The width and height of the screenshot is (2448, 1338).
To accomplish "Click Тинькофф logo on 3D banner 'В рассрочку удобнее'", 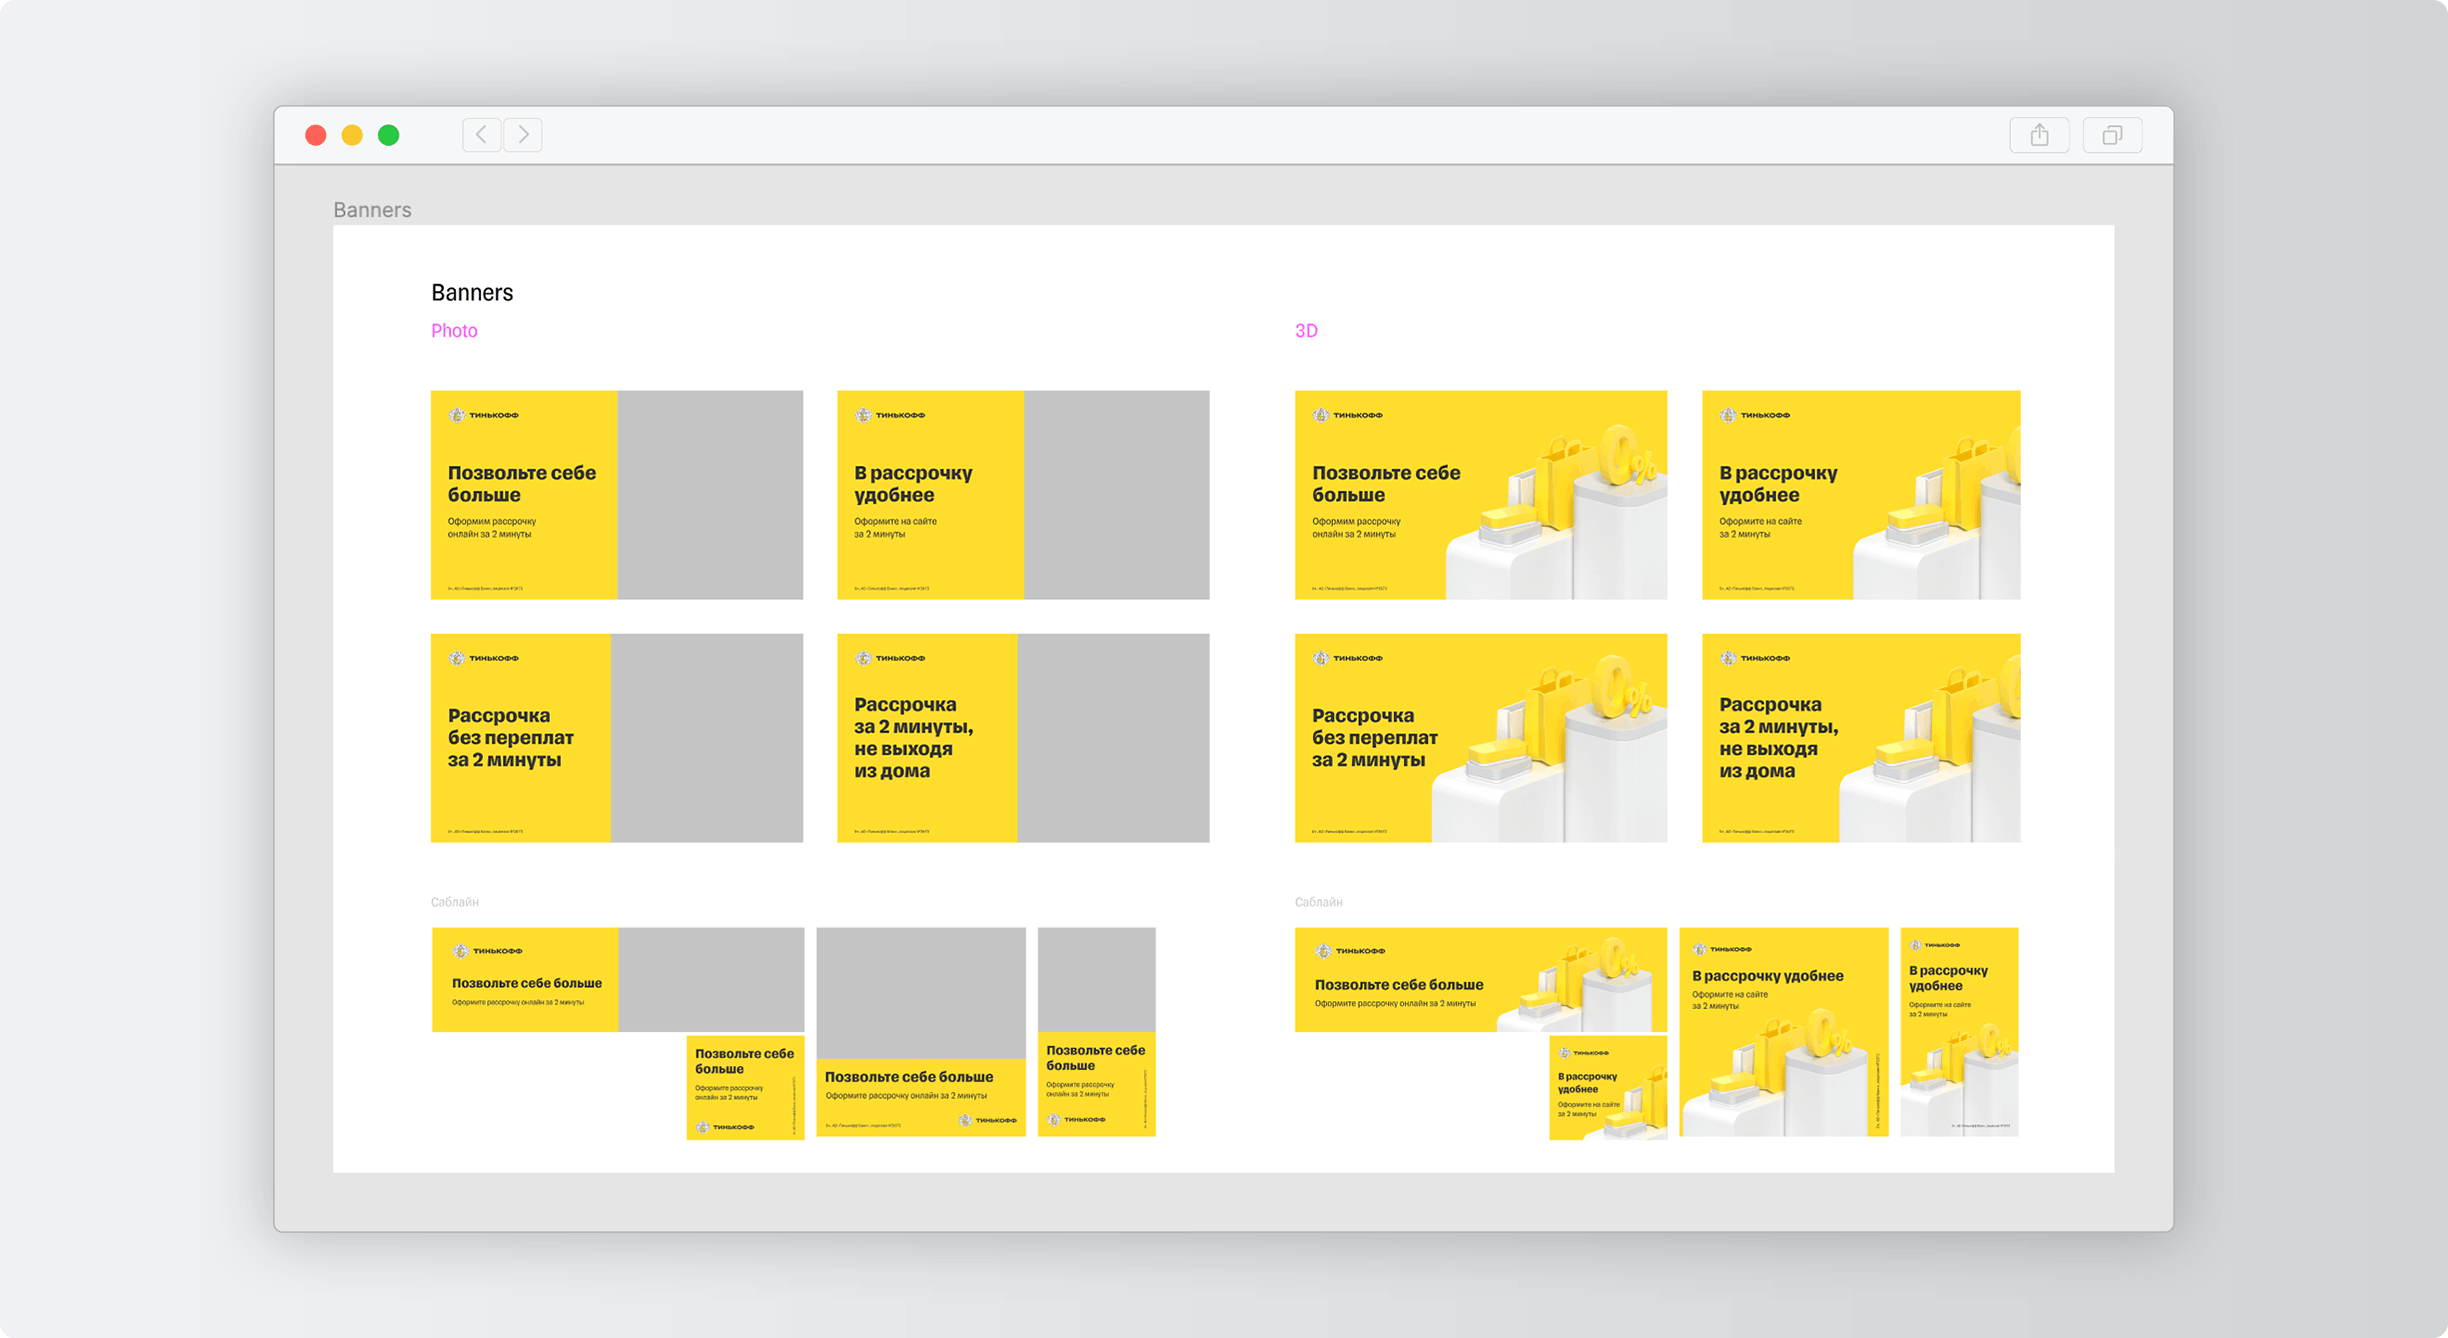I will click(x=1755, y=415).
